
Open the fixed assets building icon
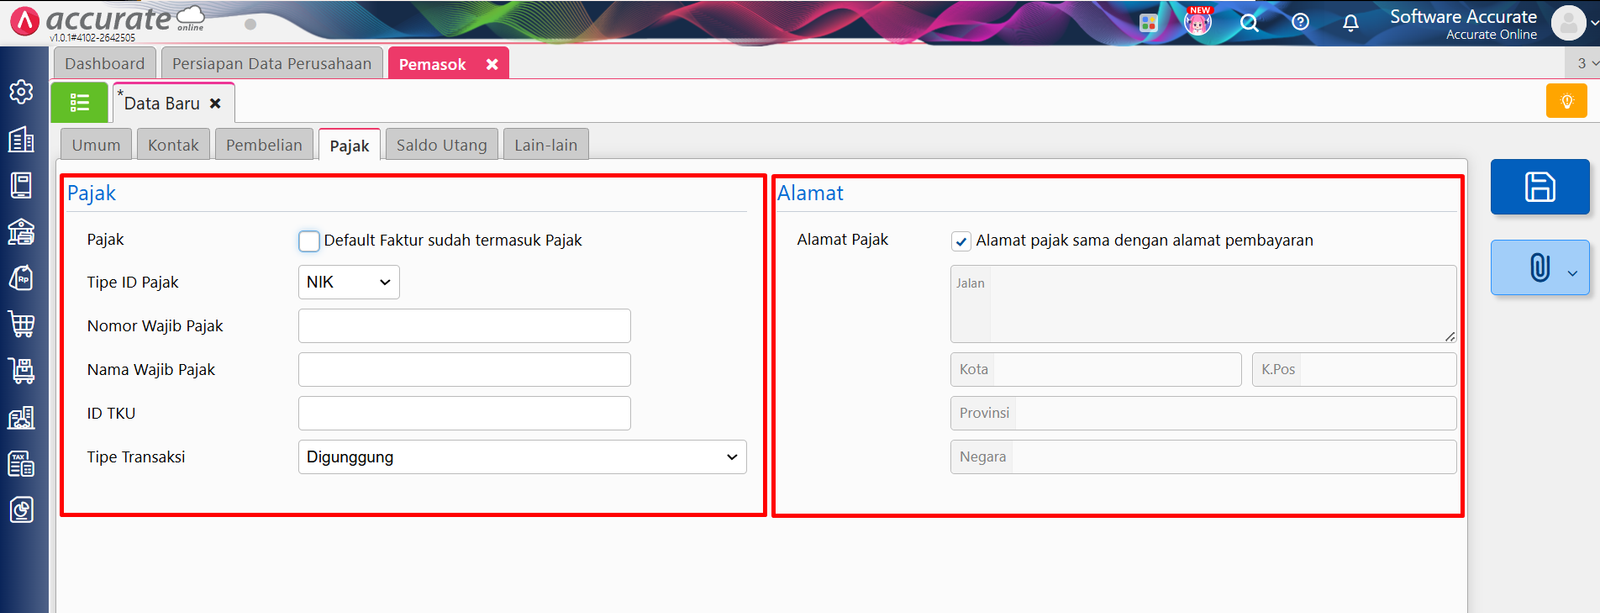tap(21, 417)
